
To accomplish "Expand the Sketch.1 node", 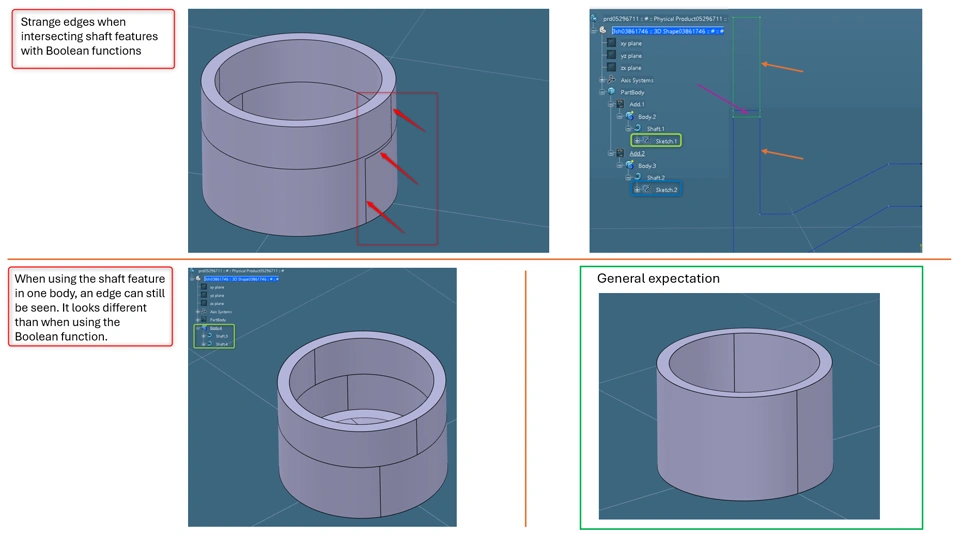I will [637, 141].
